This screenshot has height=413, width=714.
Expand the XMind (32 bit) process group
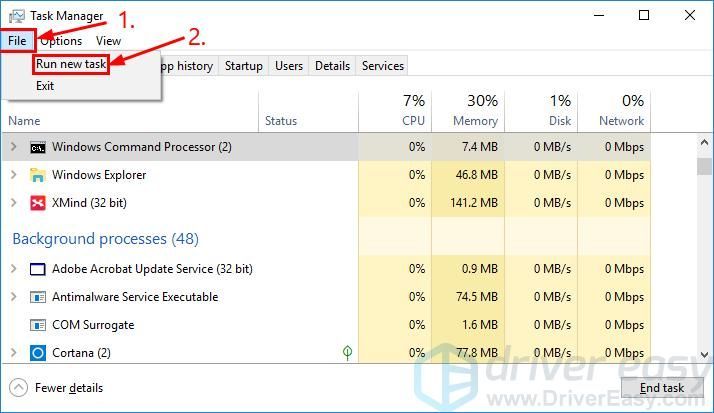click(x=14, y=203)
